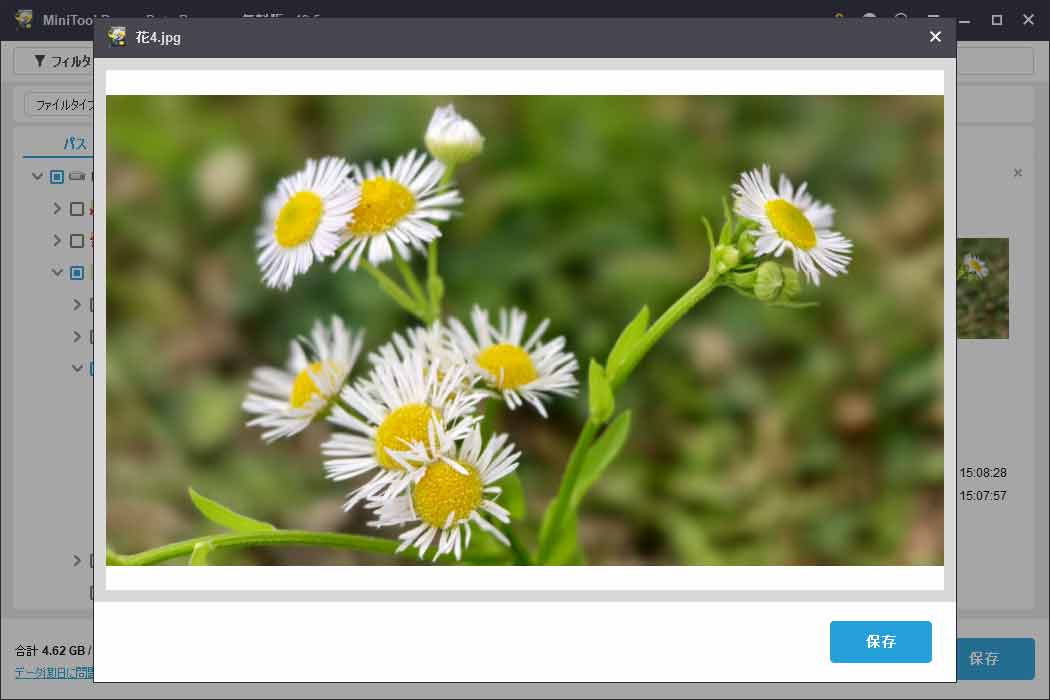Collapse the expanded third nested subfolder chevron
Viewport: 1050px width, 700px height.
pos(77,368)
